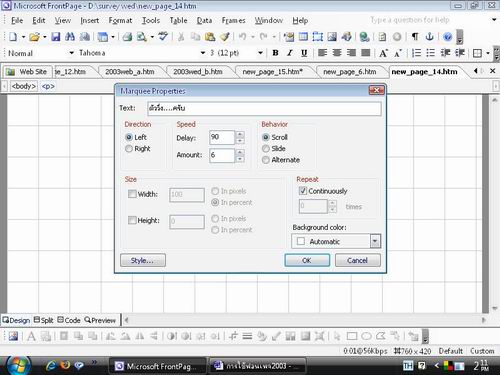Image resolution: width=500 pixels, height=375 pixels.
Task: Click the Spelling check icon
Action: tap(163, 36)
